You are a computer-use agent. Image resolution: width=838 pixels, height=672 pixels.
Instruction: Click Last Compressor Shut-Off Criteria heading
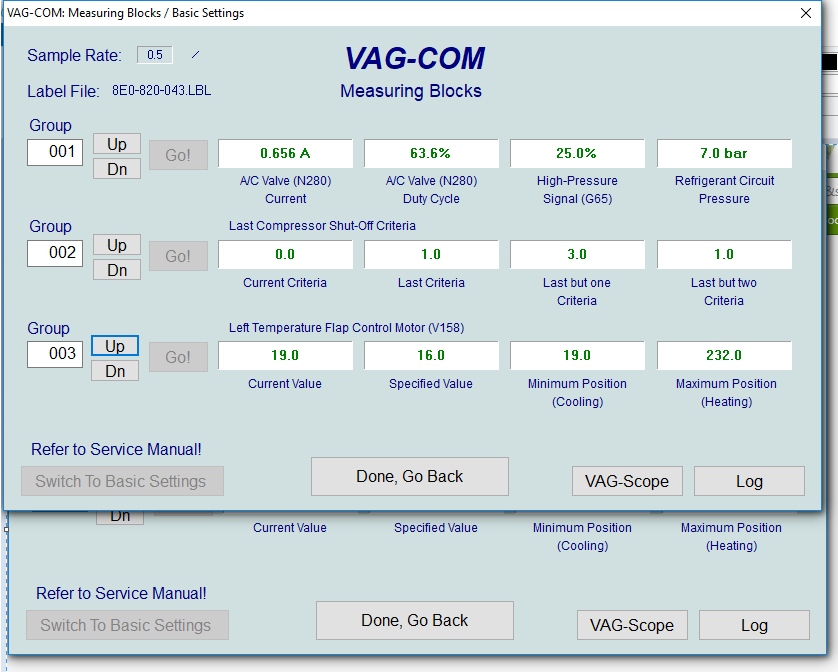322,226
